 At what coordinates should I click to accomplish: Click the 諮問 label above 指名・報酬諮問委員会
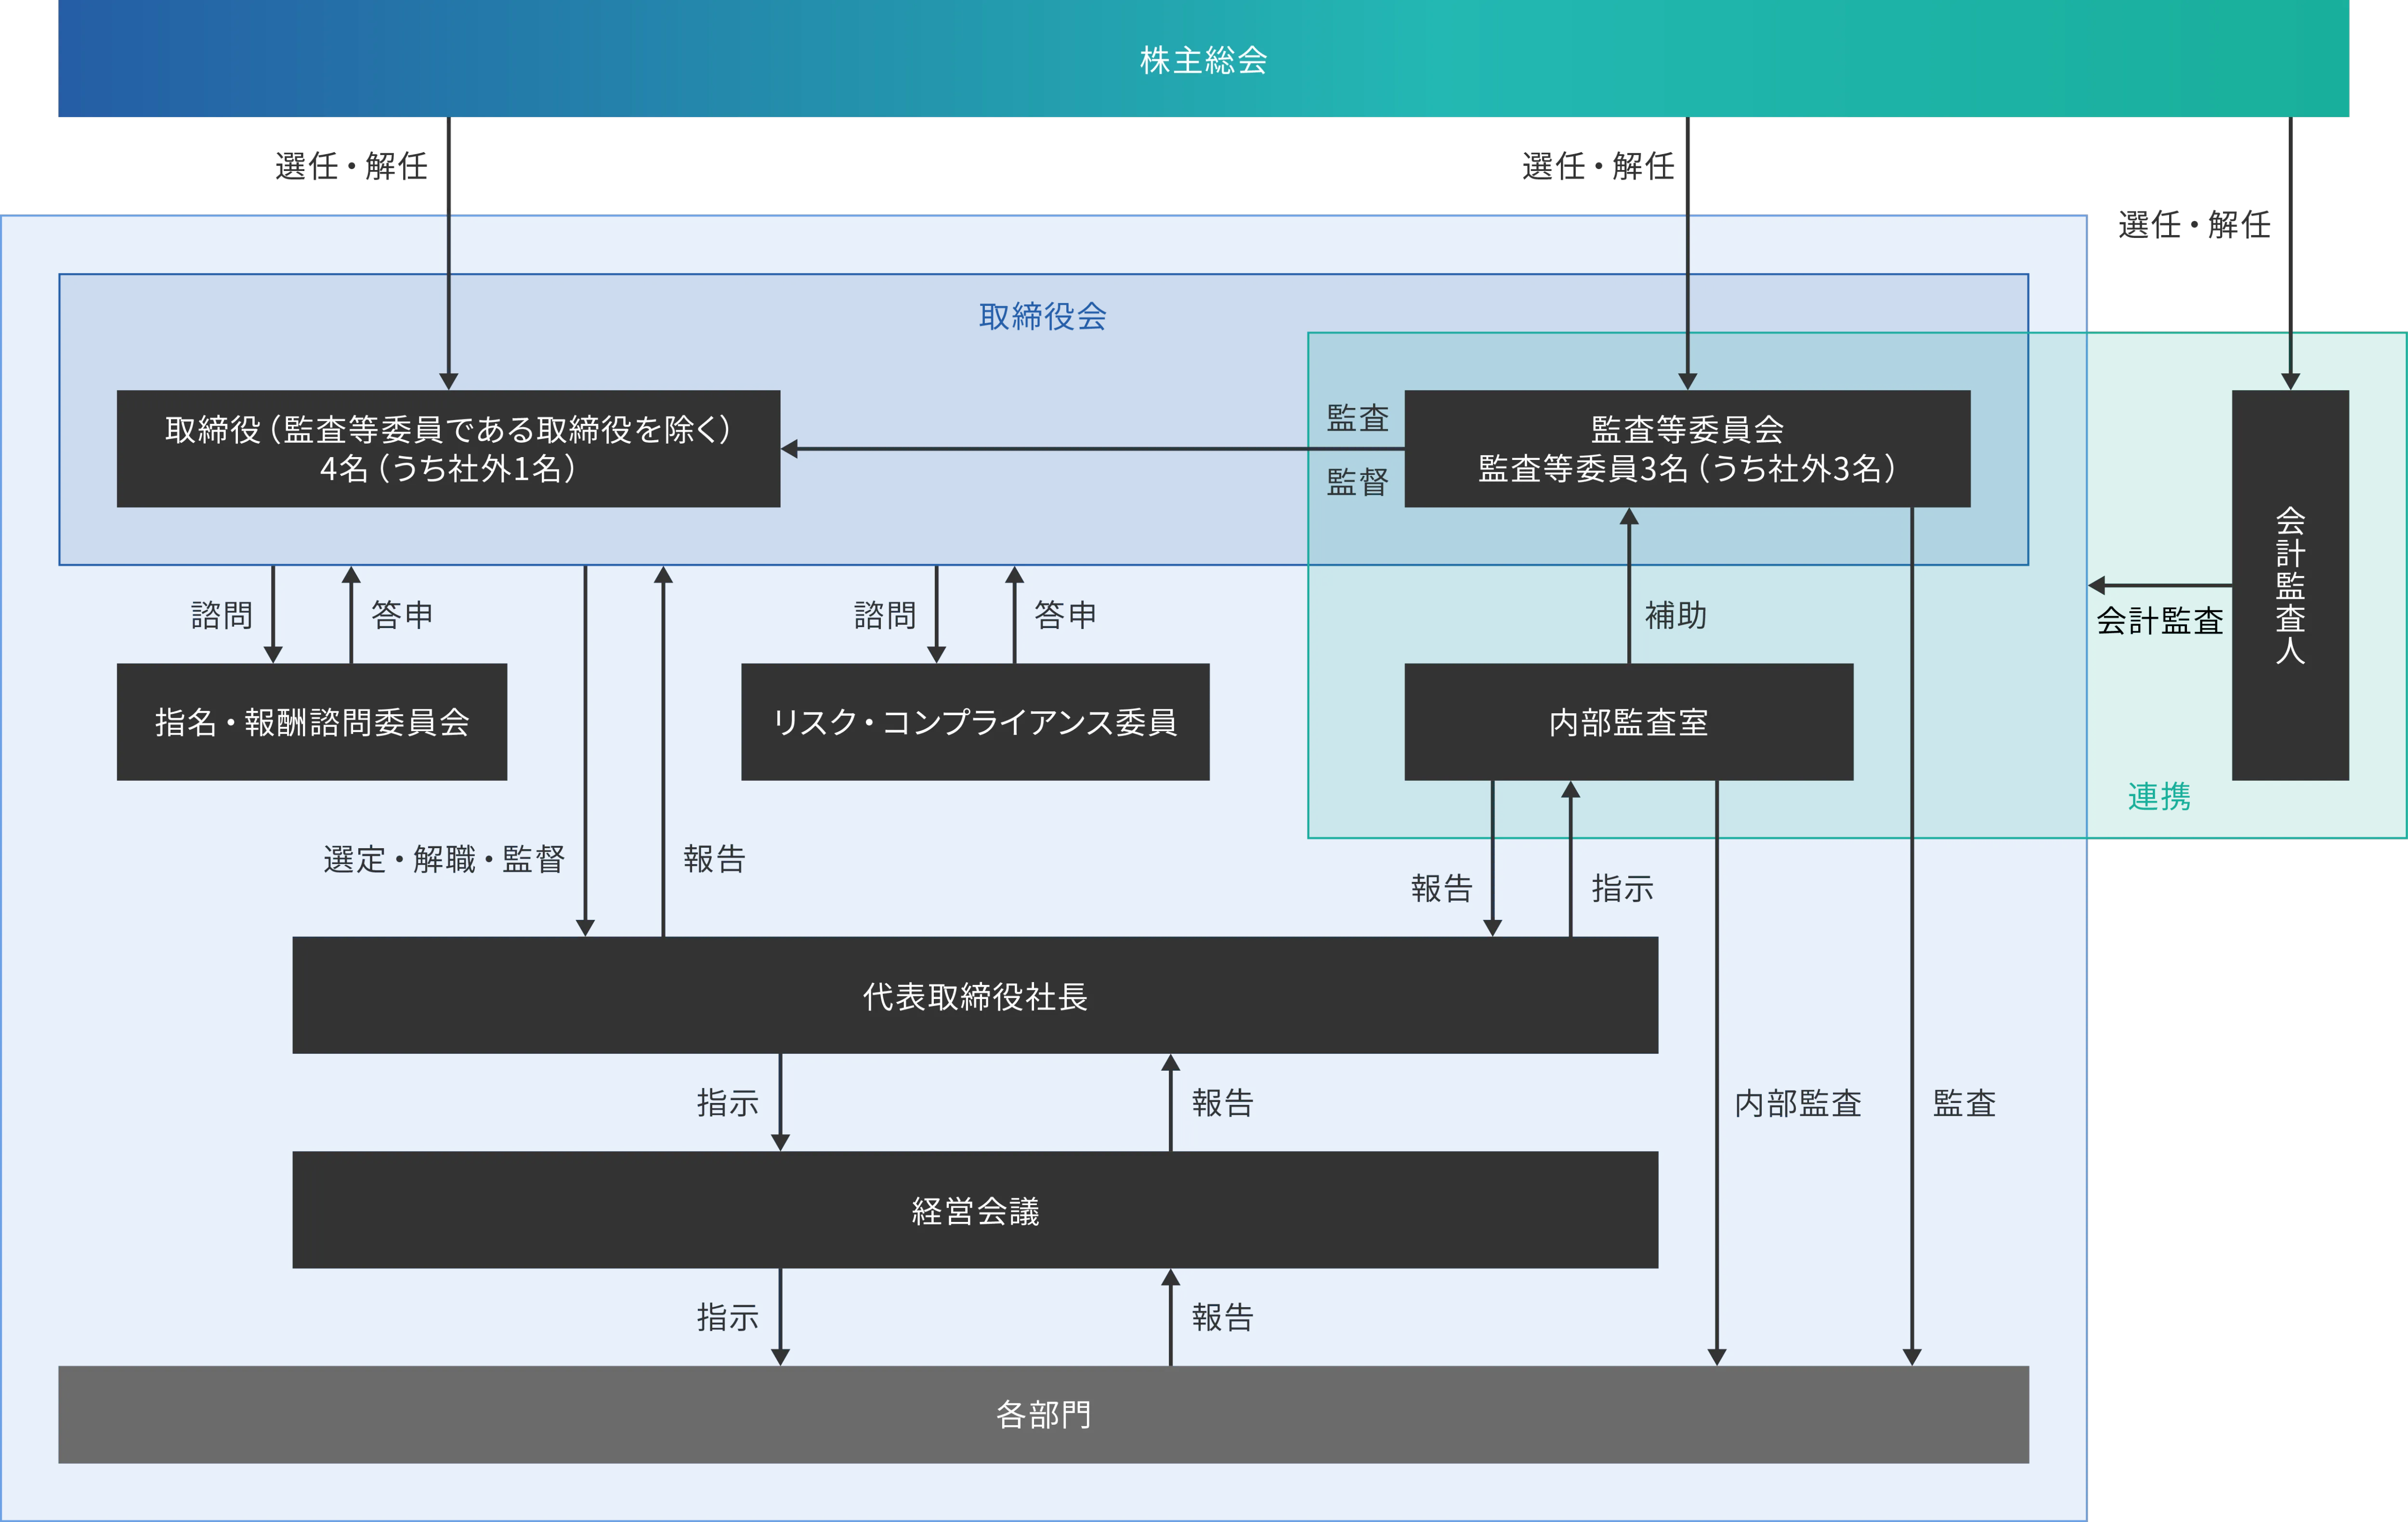(222, 614)
